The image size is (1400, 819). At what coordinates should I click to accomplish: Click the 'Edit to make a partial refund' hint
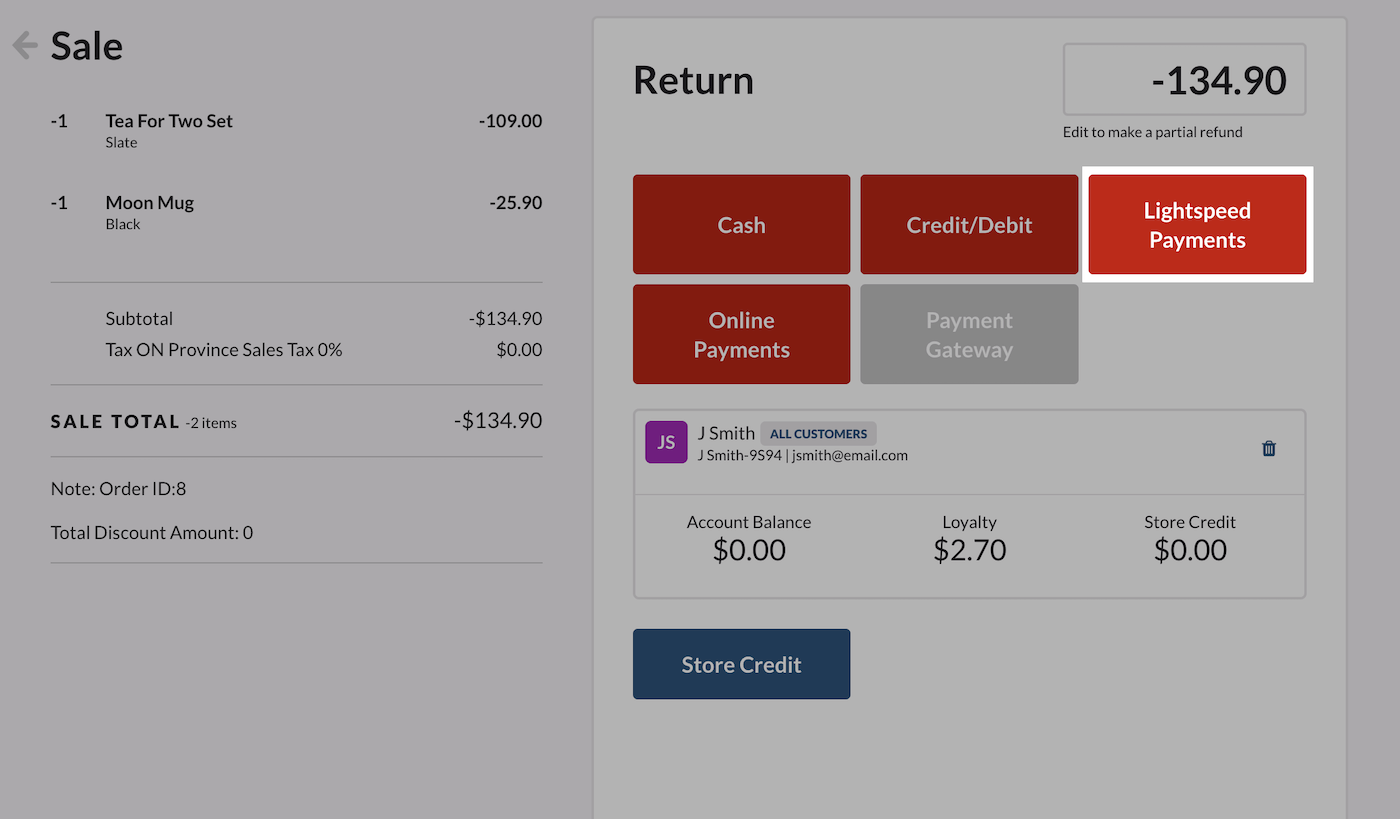pos(1152,132)
